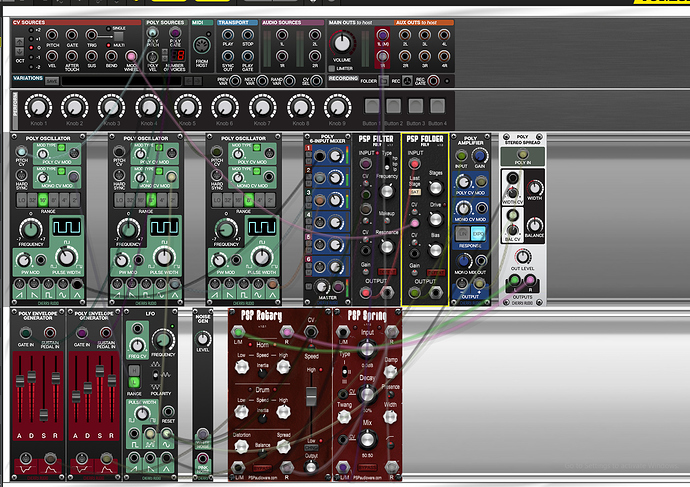Click the PREV VAR jack
690x487 pixels.
235,81
